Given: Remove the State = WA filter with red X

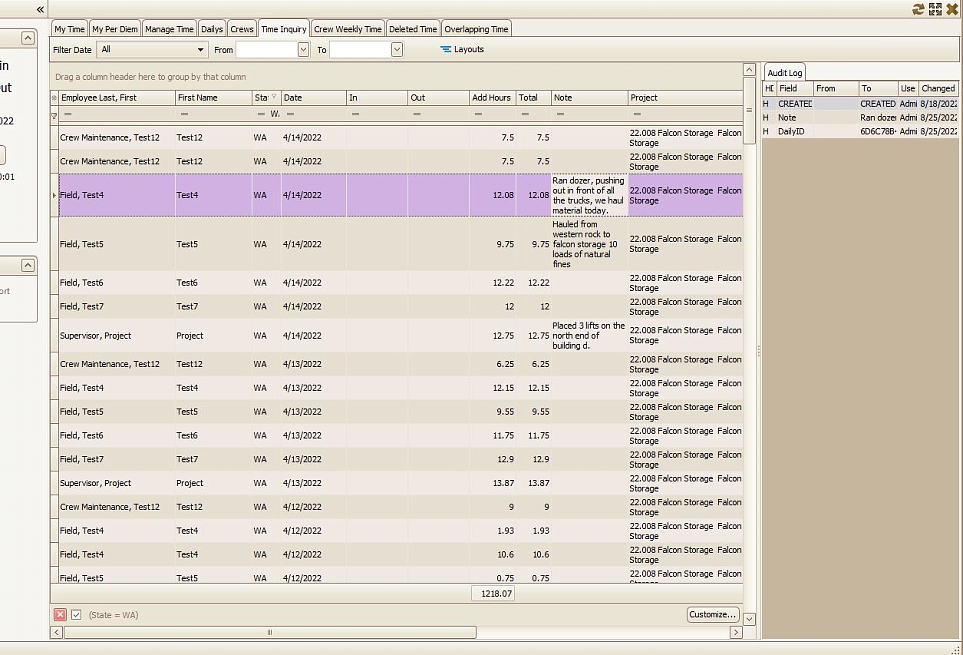Looking at the screenshot, I should point(60,615).
